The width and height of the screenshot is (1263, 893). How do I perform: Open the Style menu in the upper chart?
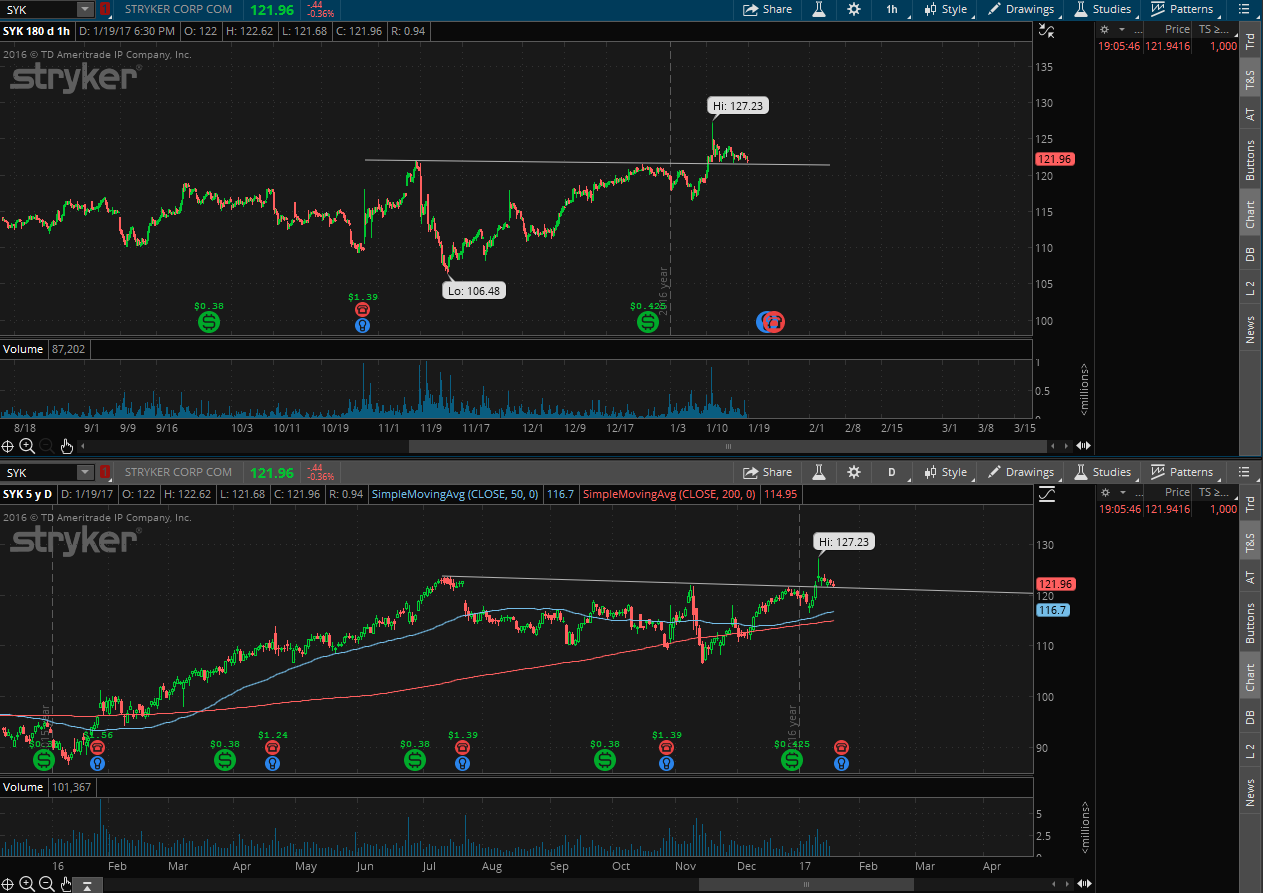click(x=946, y=9)
